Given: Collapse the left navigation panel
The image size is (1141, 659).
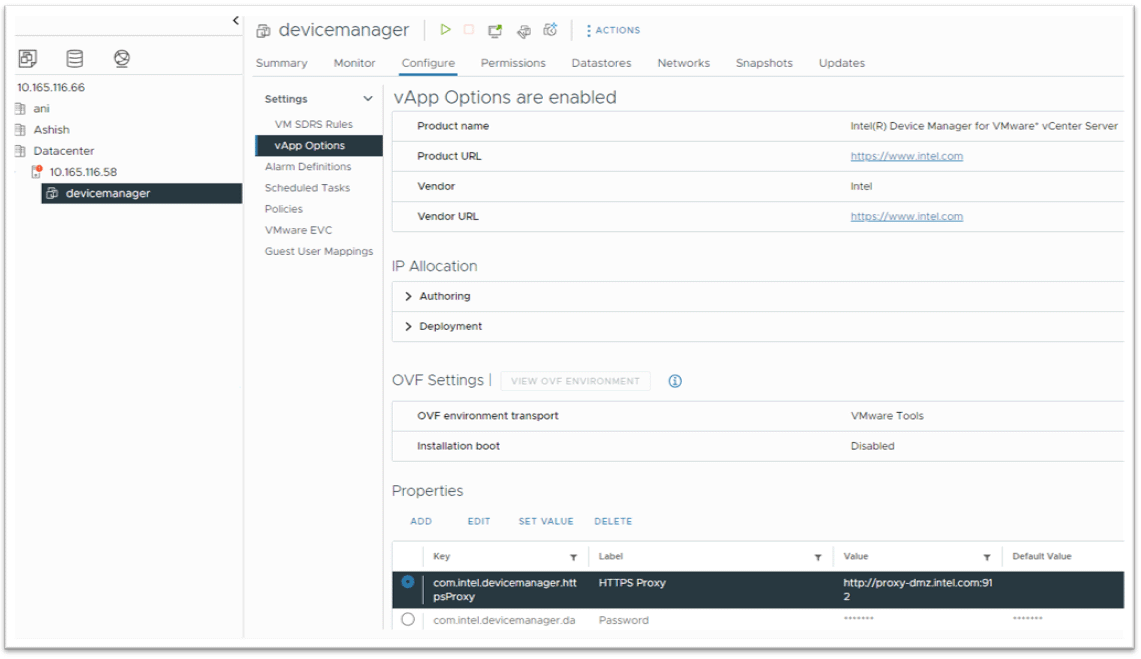Looking at the screenshot, I should point(236,20).
